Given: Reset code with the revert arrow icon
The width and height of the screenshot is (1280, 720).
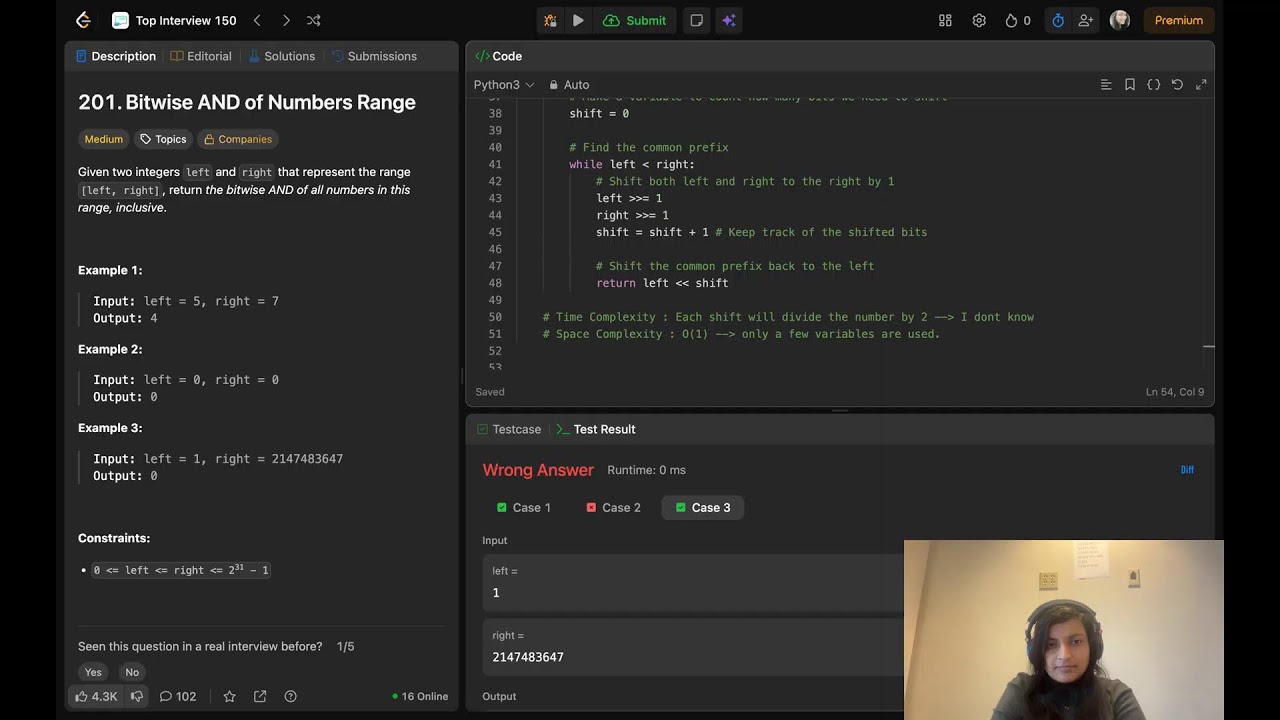Looking at the screenshot, I should pos(1177,85).
